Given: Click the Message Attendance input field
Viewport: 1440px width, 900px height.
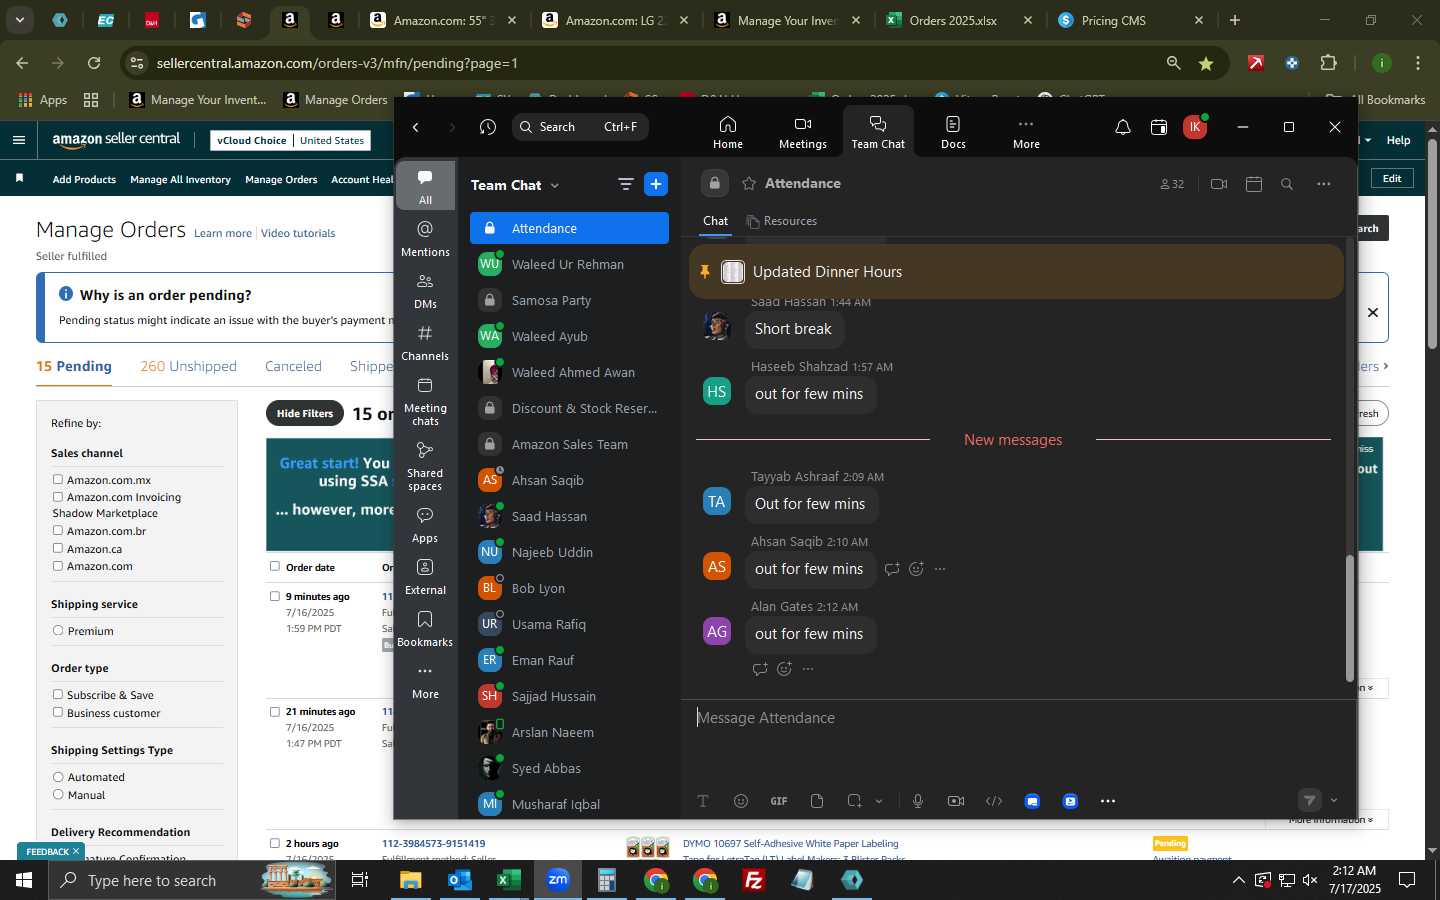Looking at the screenshot, I should coord(1016,718).
